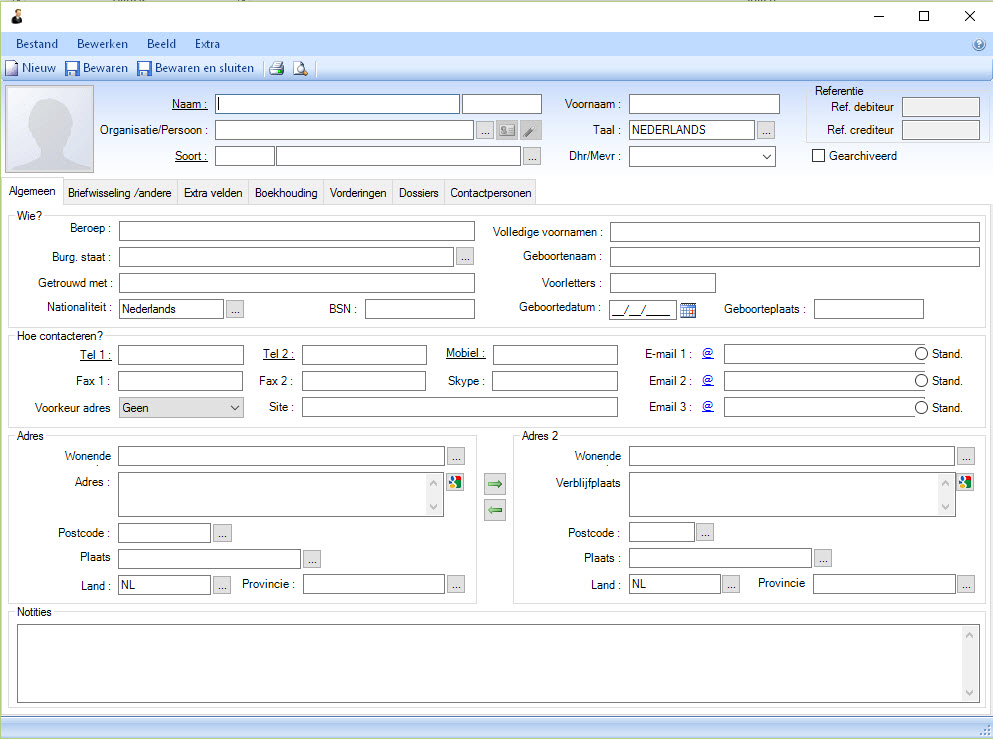This screenshot has width=993, height=739.
Task: Click Bewaren en sluiten button
Action: 196,69
